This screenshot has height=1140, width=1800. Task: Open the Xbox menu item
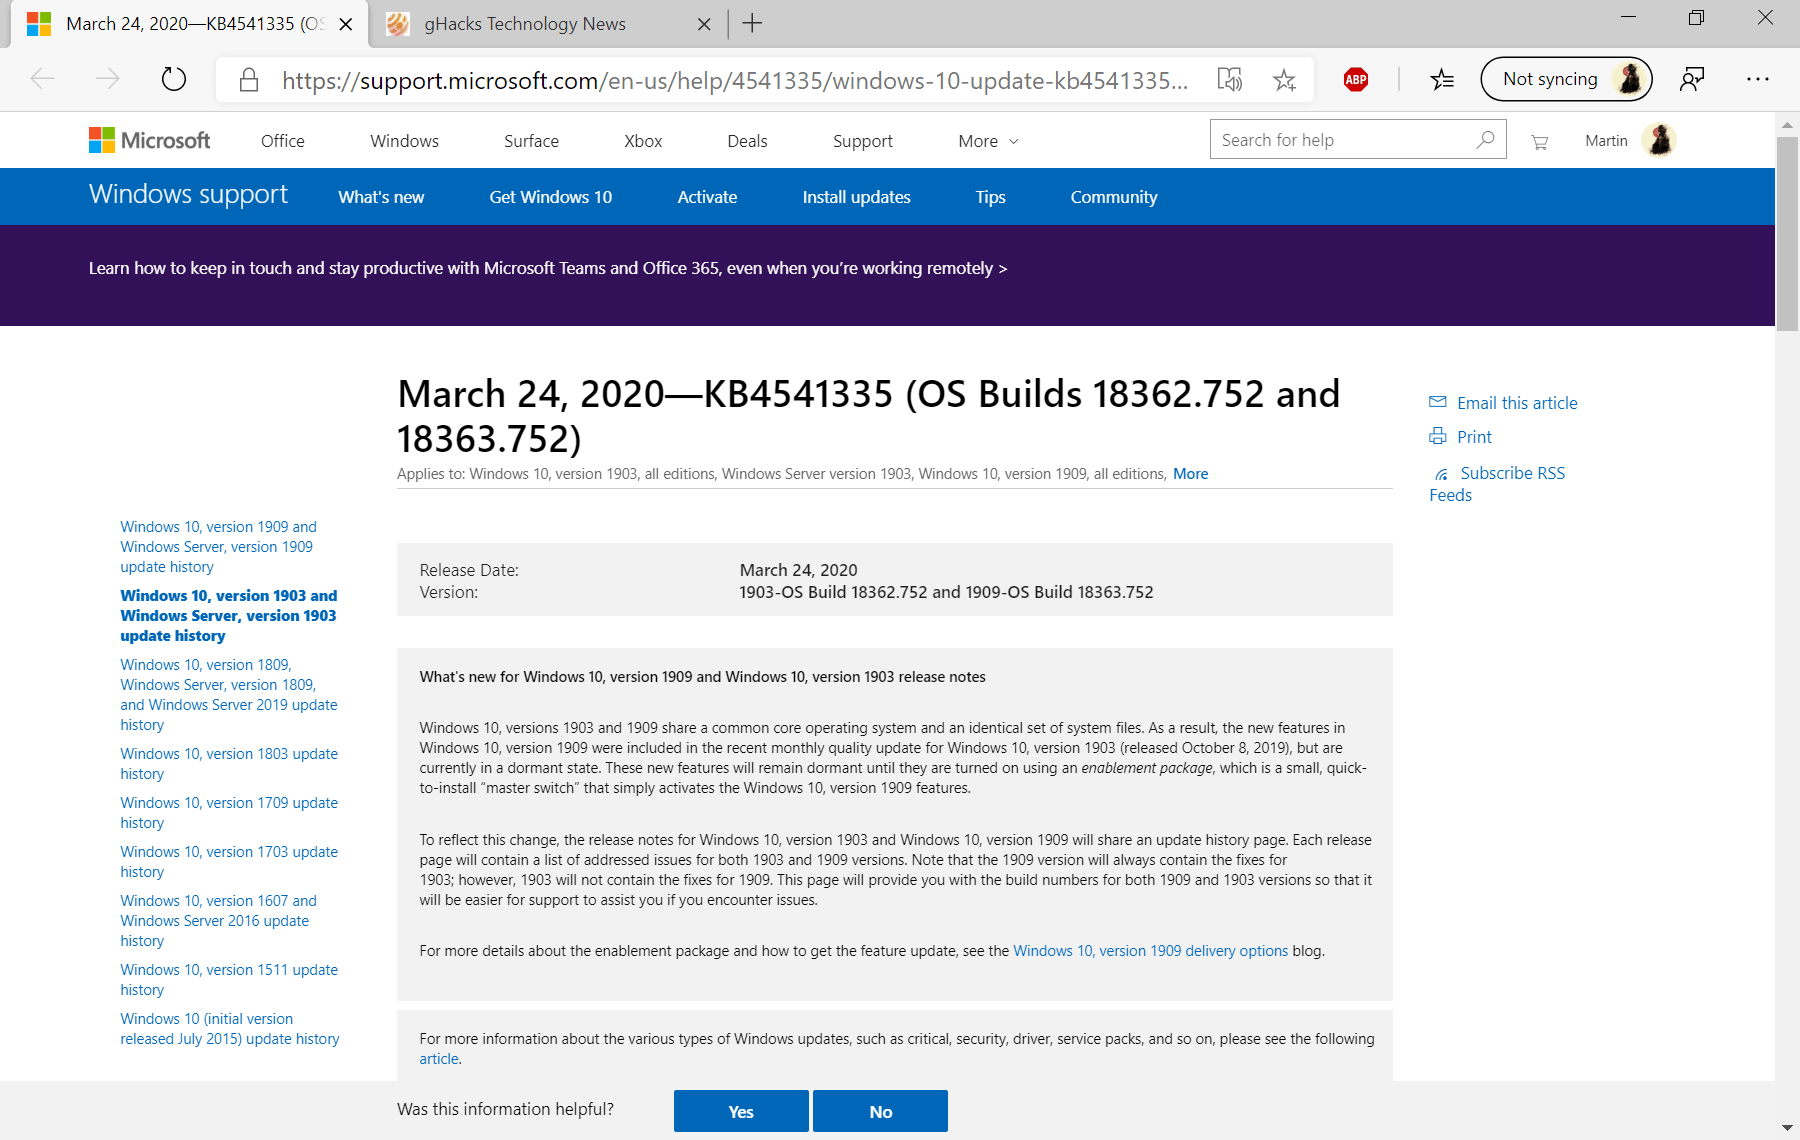pos(643,141)
